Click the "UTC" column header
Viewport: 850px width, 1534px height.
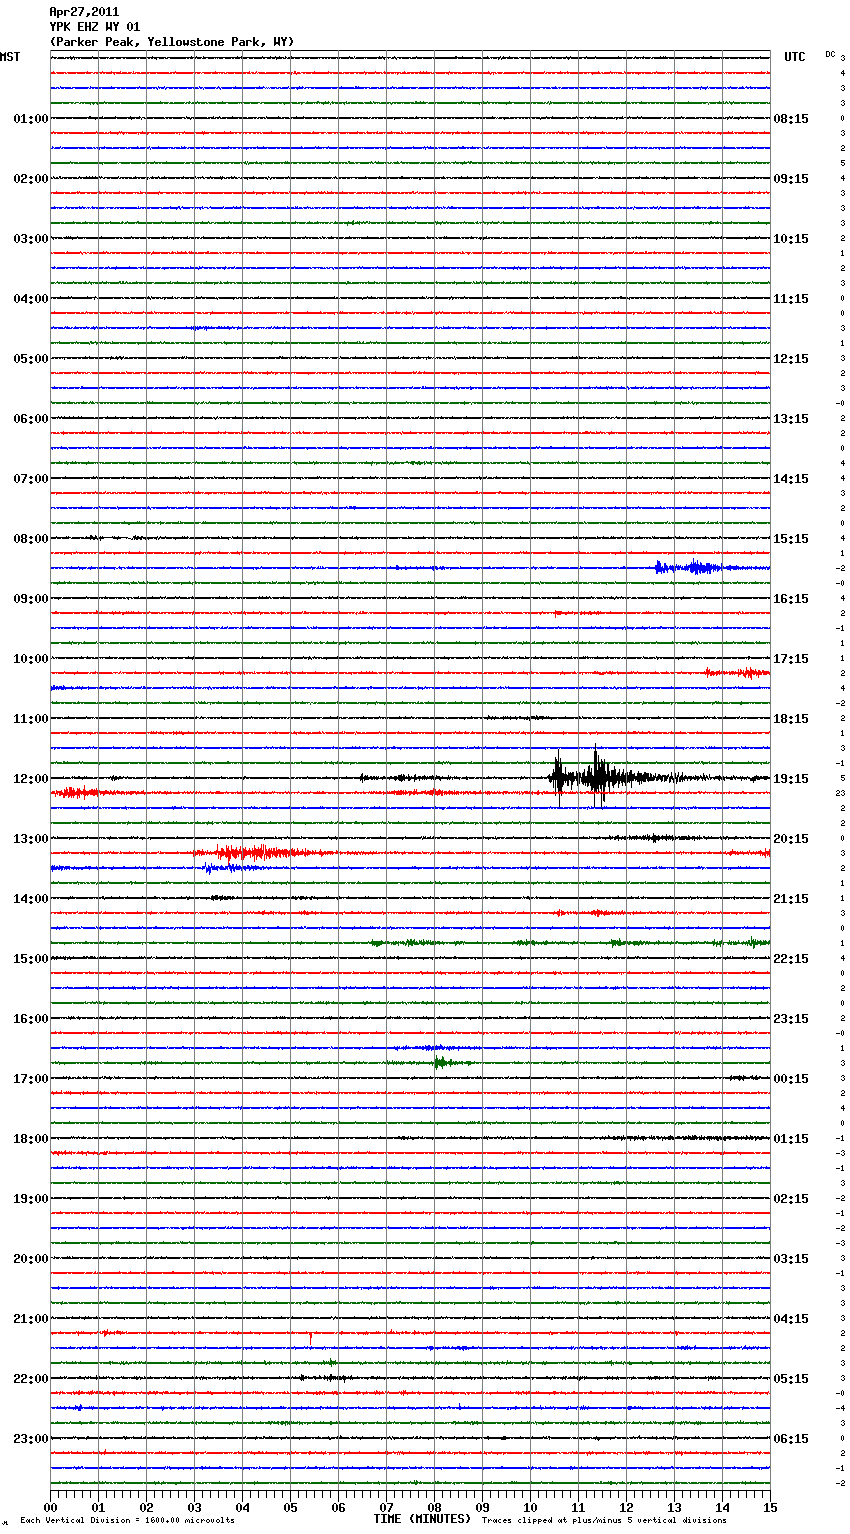794,57
